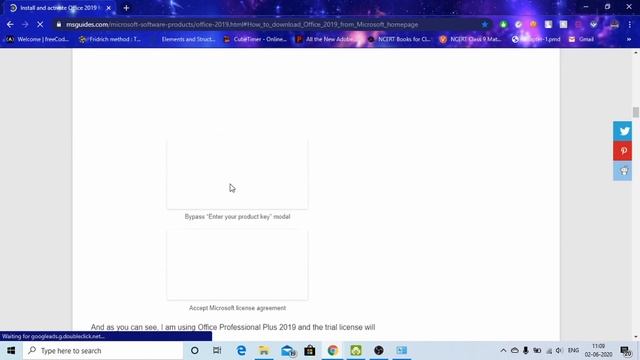Click the microphone tray icon
640x360 pixels.
pos(526,351)
